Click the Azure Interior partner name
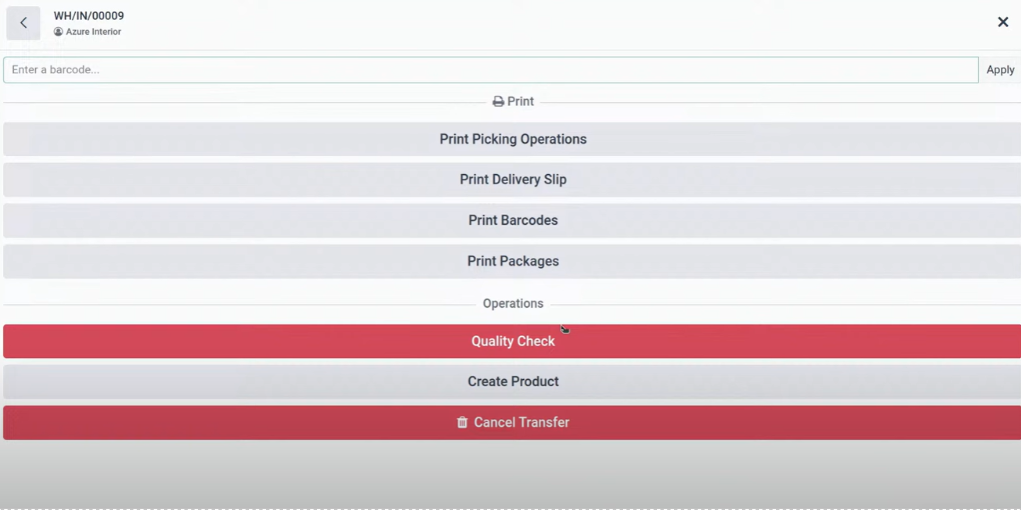 pos(94,32)
